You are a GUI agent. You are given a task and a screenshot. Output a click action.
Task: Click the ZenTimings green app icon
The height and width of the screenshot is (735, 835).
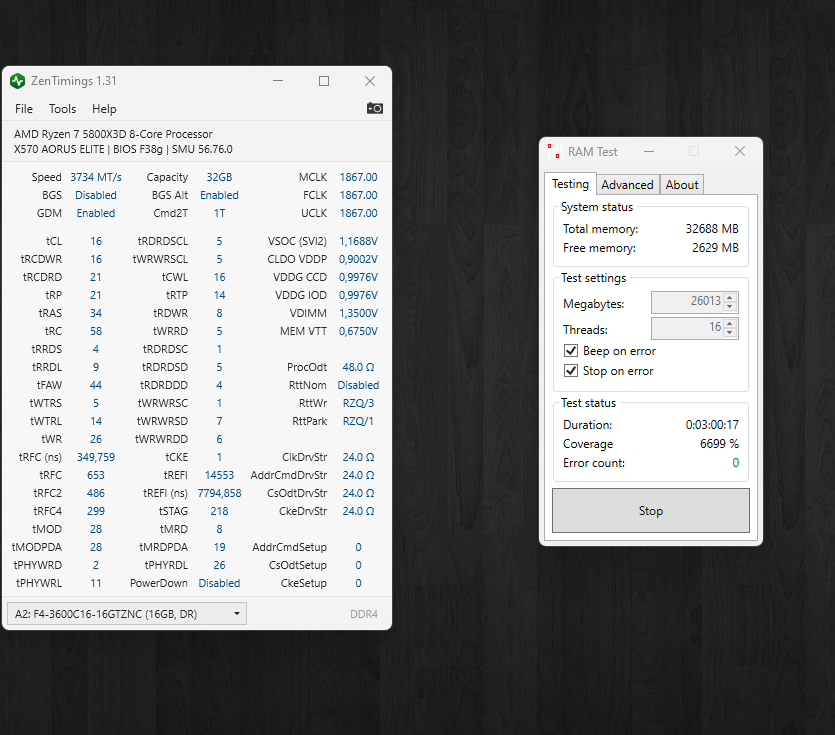pos(18,81)
